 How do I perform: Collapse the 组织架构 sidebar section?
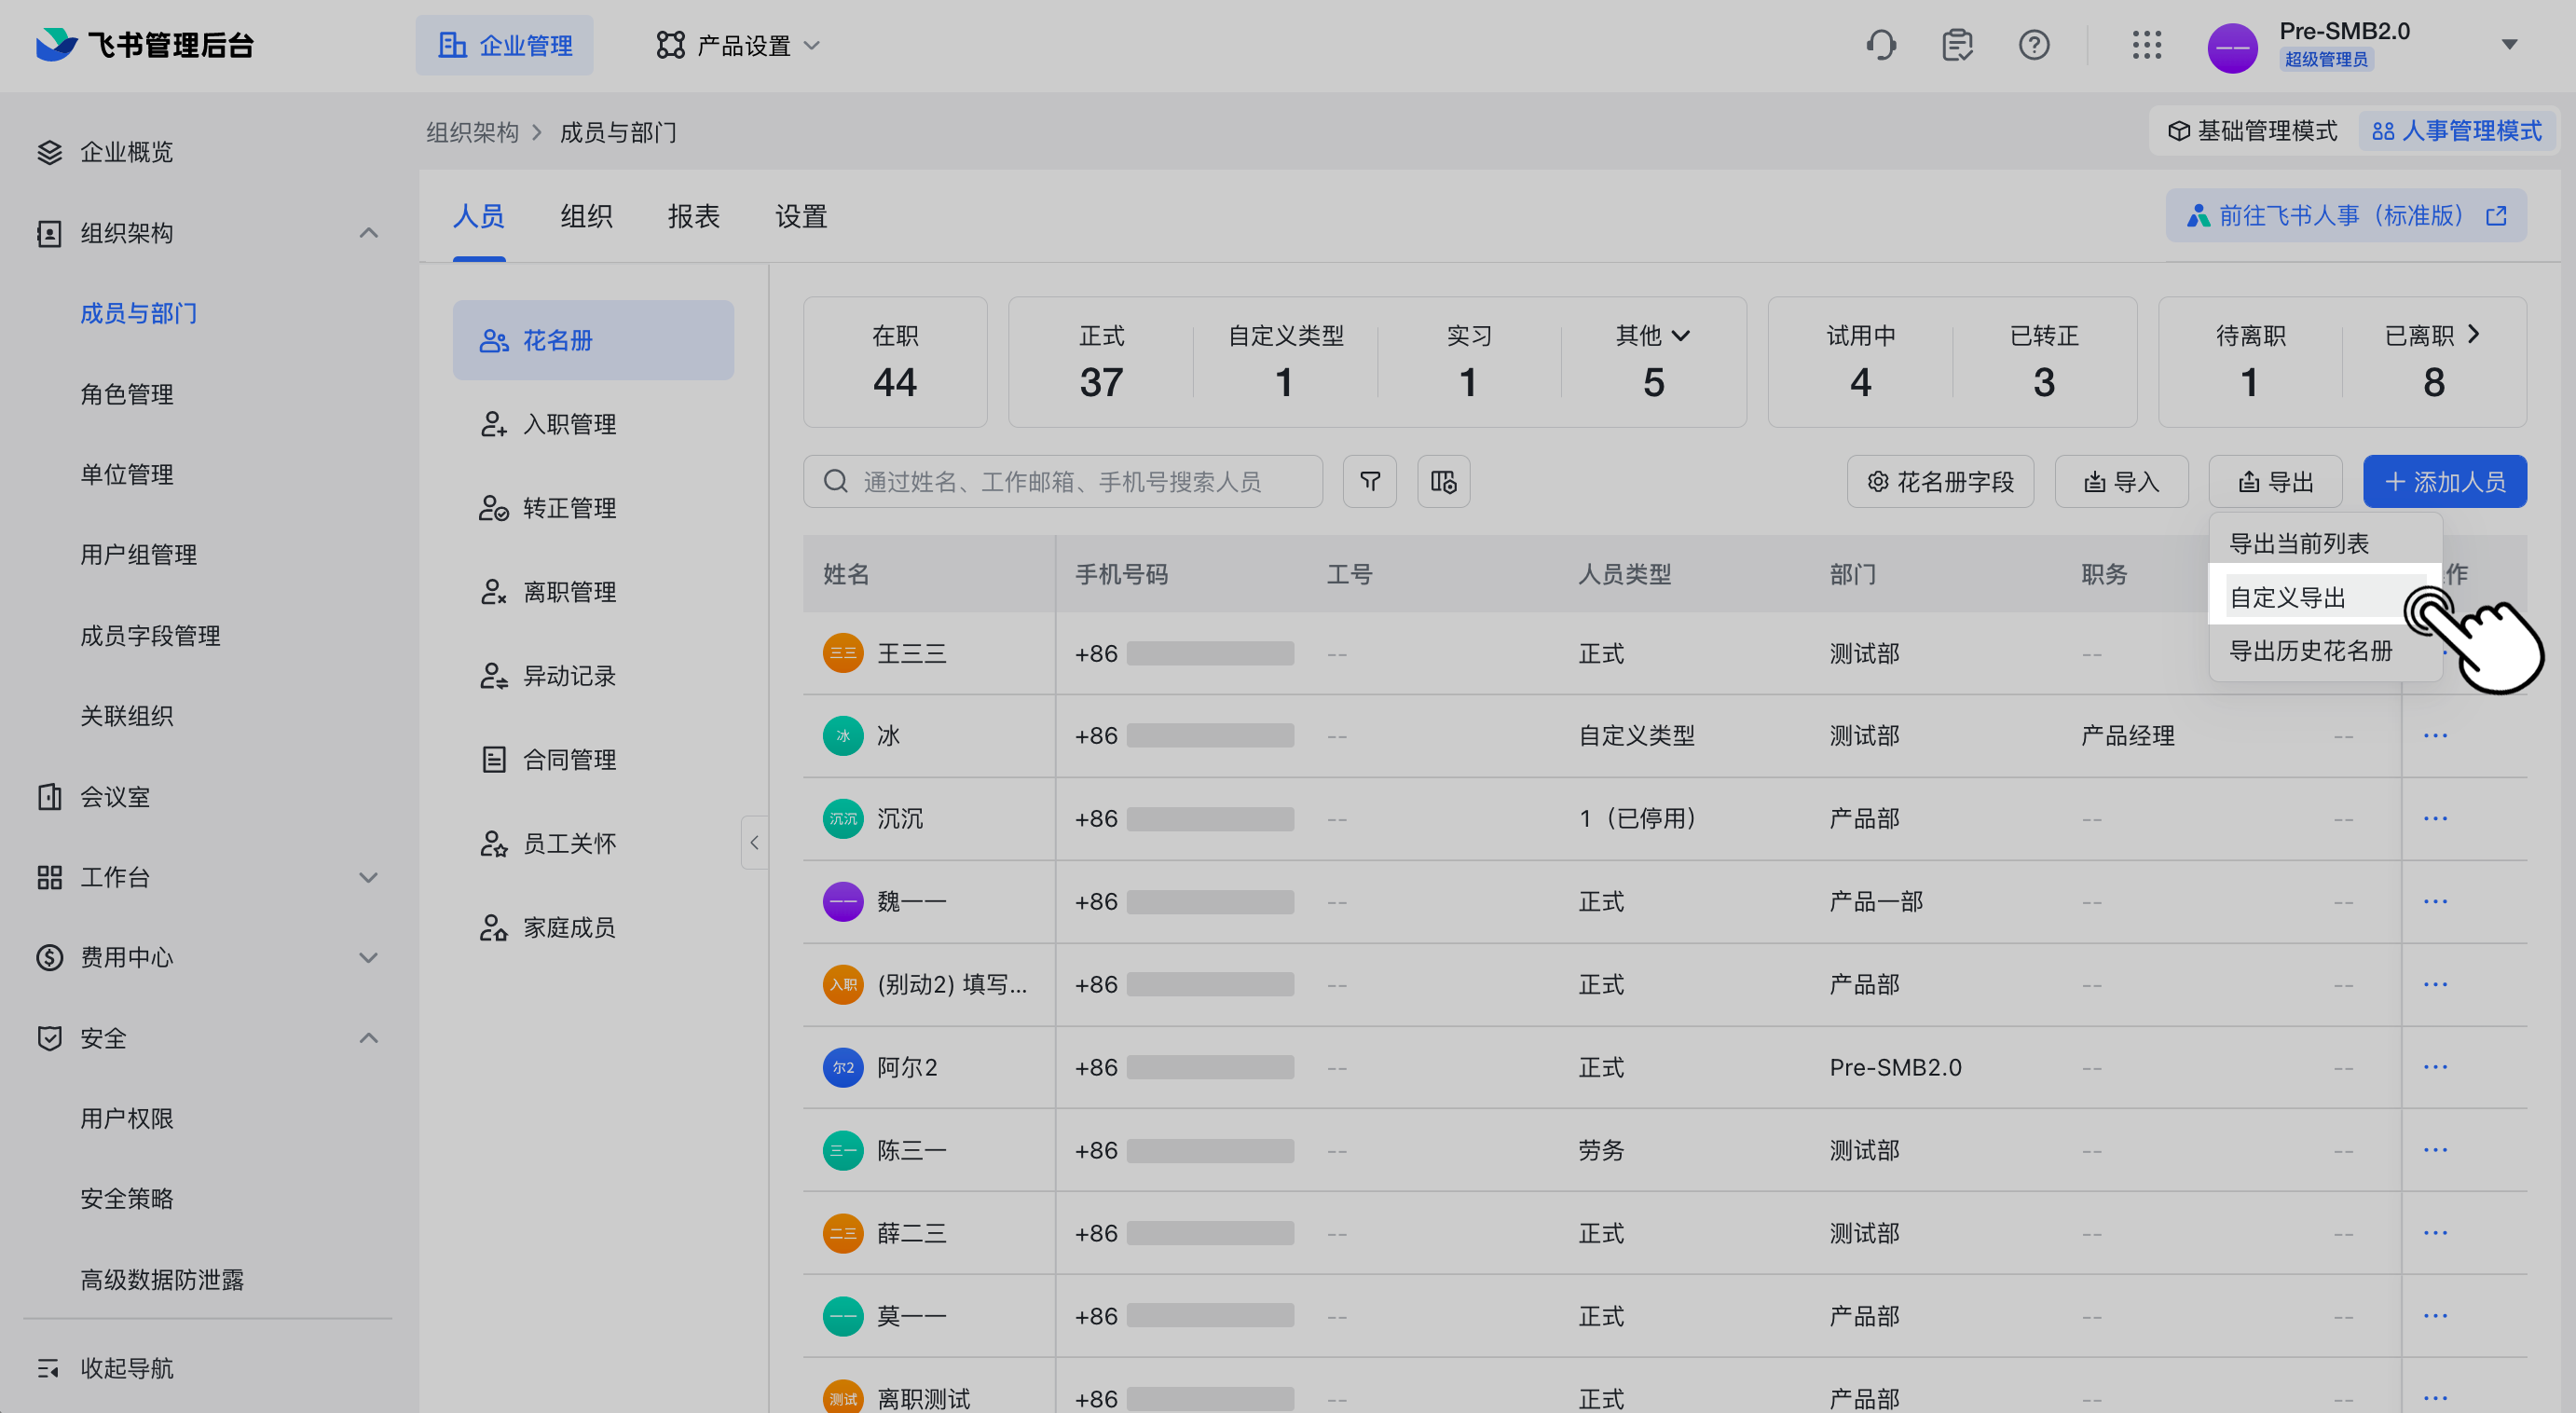coord(368,233)
